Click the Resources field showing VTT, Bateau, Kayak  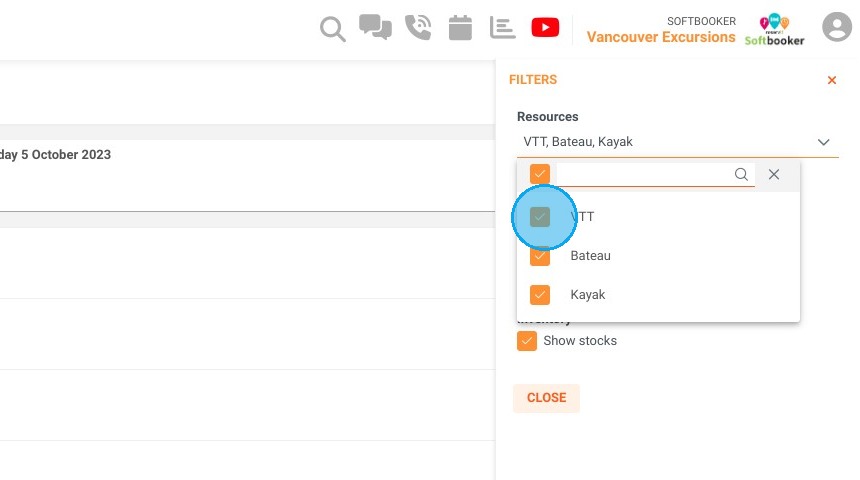[677, 142]
